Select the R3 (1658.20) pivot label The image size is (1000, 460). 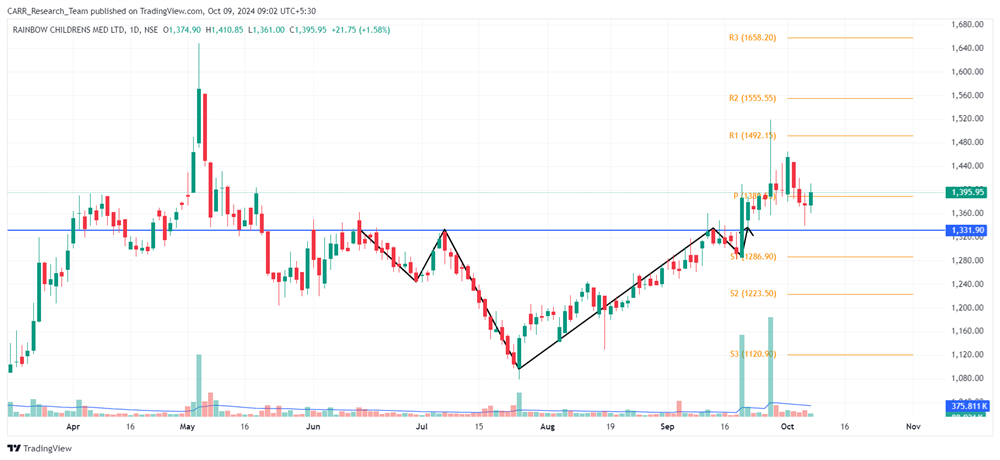[x=753, y=38]
